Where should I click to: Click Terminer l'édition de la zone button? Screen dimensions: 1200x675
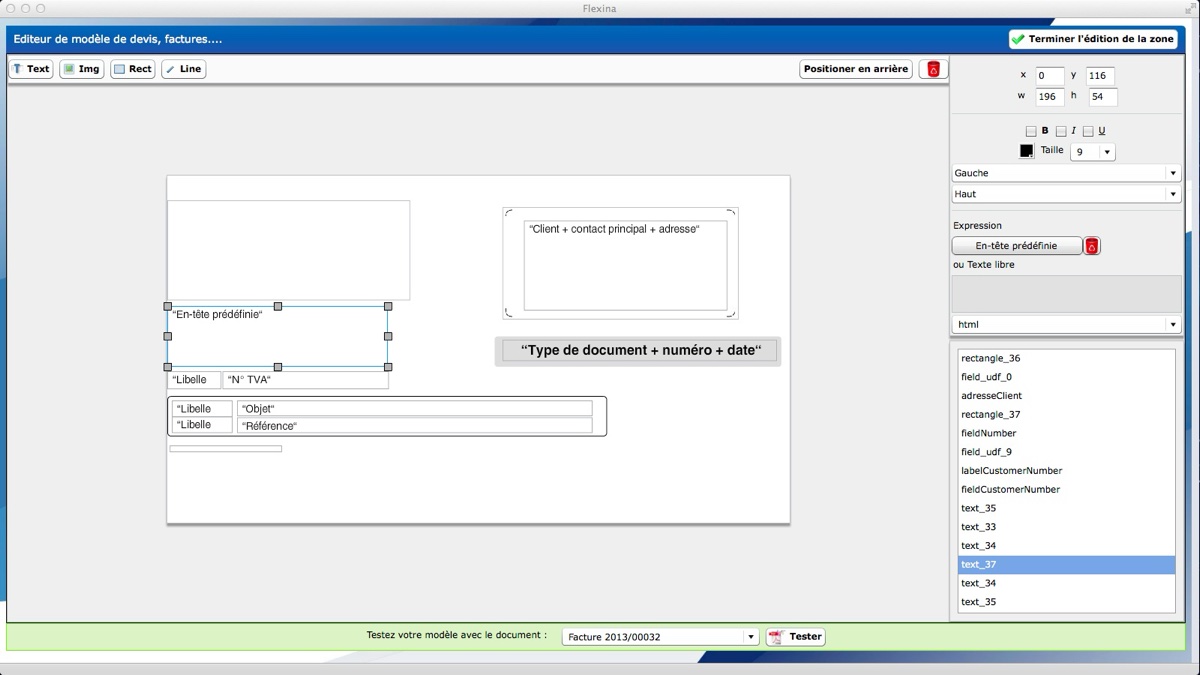coord(1093,39)
